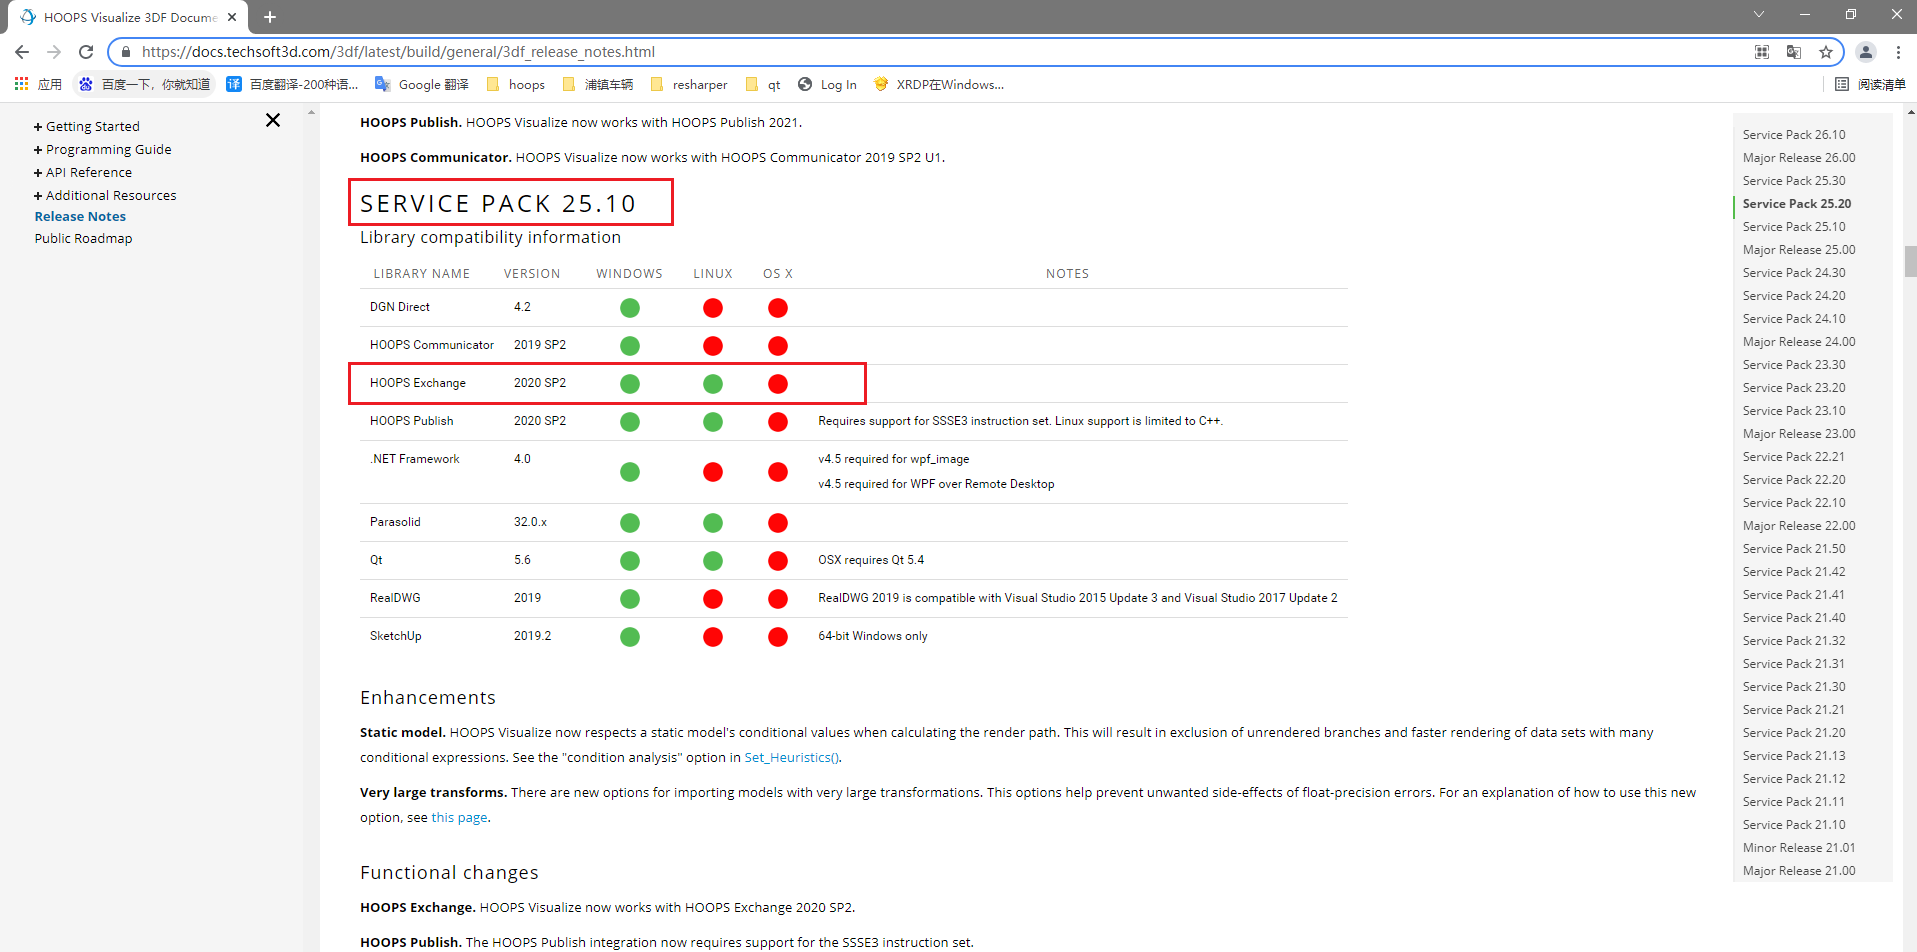Viewport: 1917px width, 952px height.
Task: Open the XRDP Windows bookmark
Action: (x=939, y=85)
